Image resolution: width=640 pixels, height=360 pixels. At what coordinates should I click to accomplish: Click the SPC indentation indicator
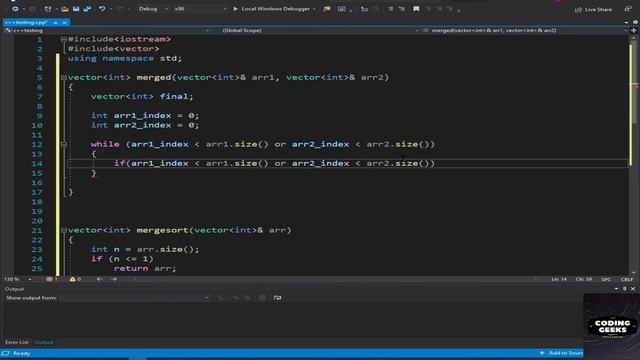click(x=606, y=280)
